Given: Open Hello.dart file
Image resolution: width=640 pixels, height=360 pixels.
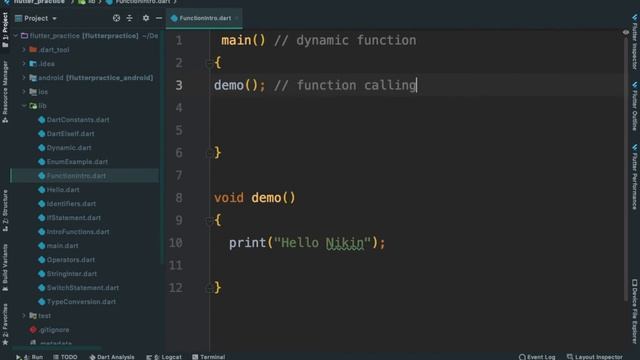Looking at the screenshot, I should (63, 190).
